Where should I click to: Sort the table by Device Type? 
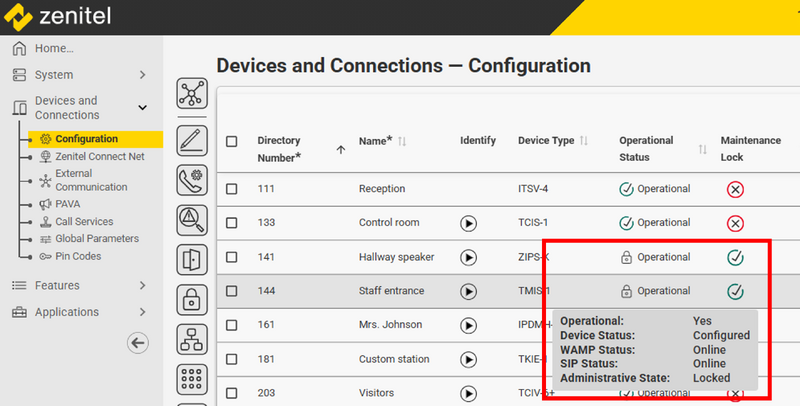tap(584, 141)
